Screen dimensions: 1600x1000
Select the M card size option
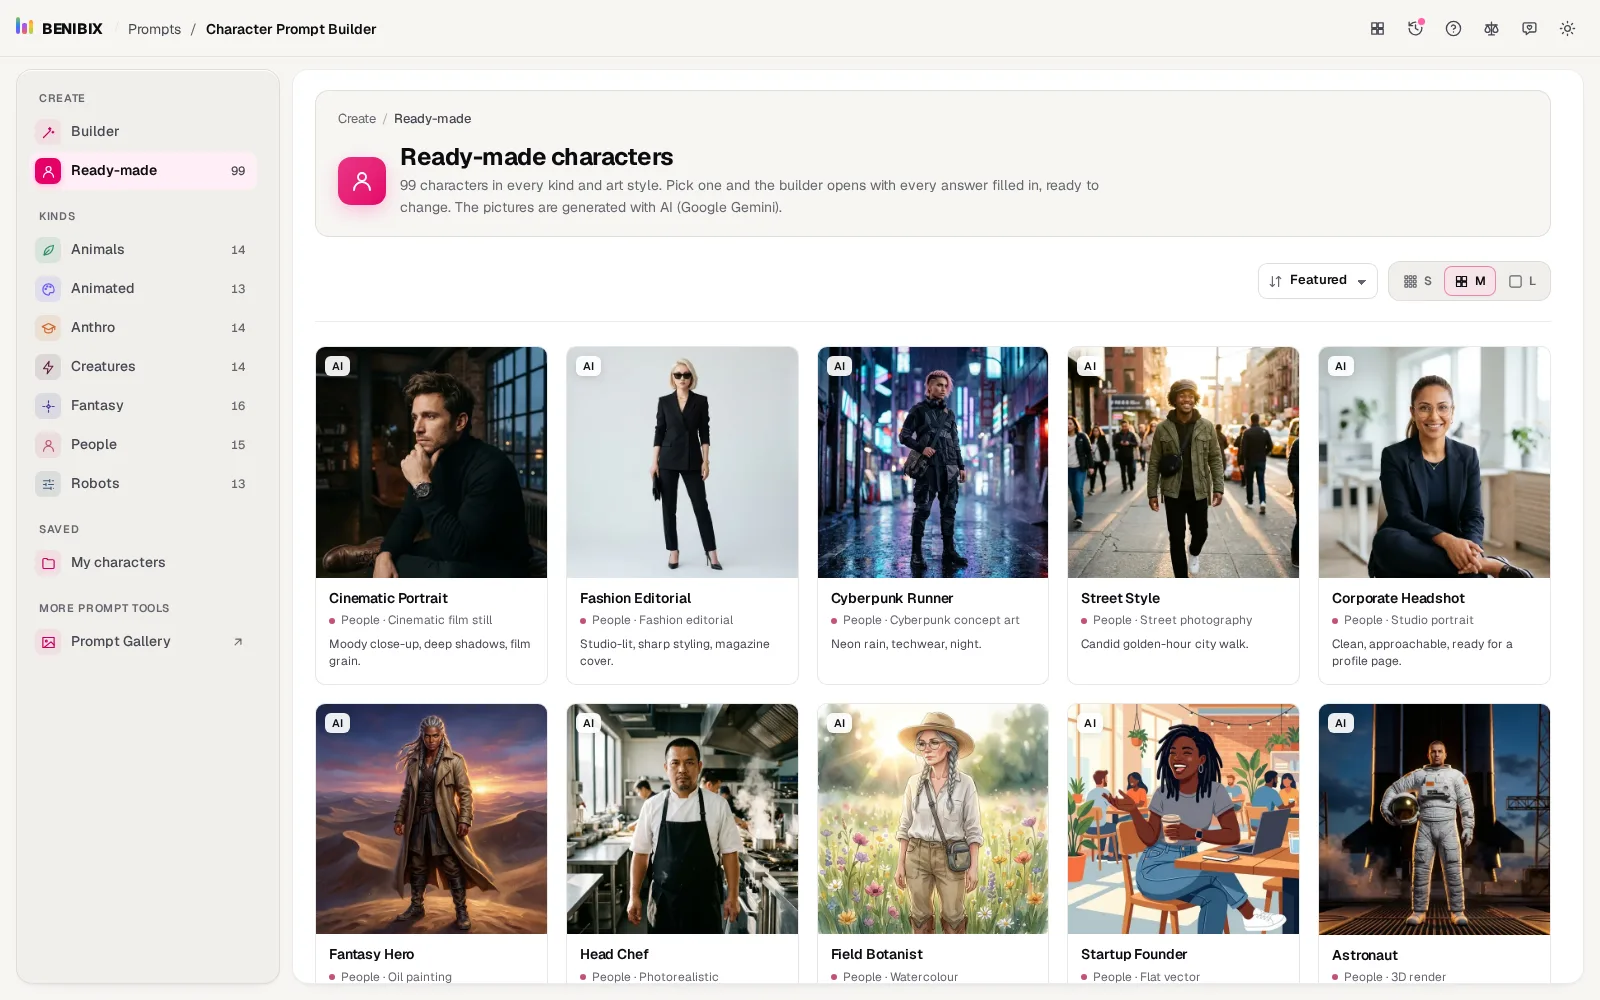pos(1470,281)
